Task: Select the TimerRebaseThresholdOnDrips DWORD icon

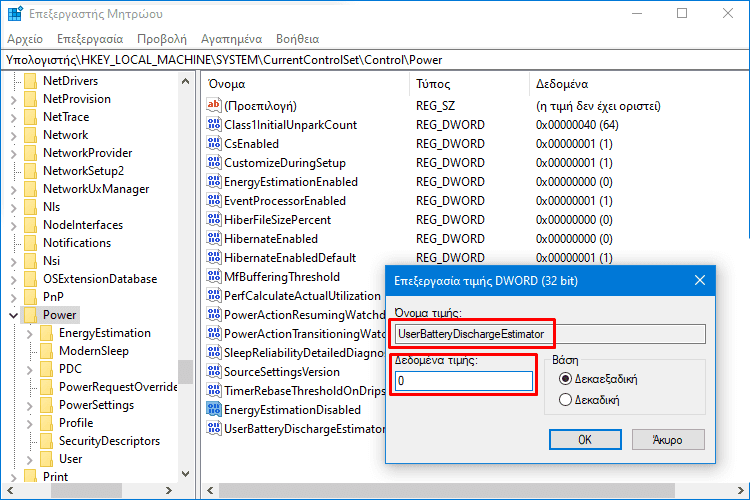Action: [x=214, y=390]
